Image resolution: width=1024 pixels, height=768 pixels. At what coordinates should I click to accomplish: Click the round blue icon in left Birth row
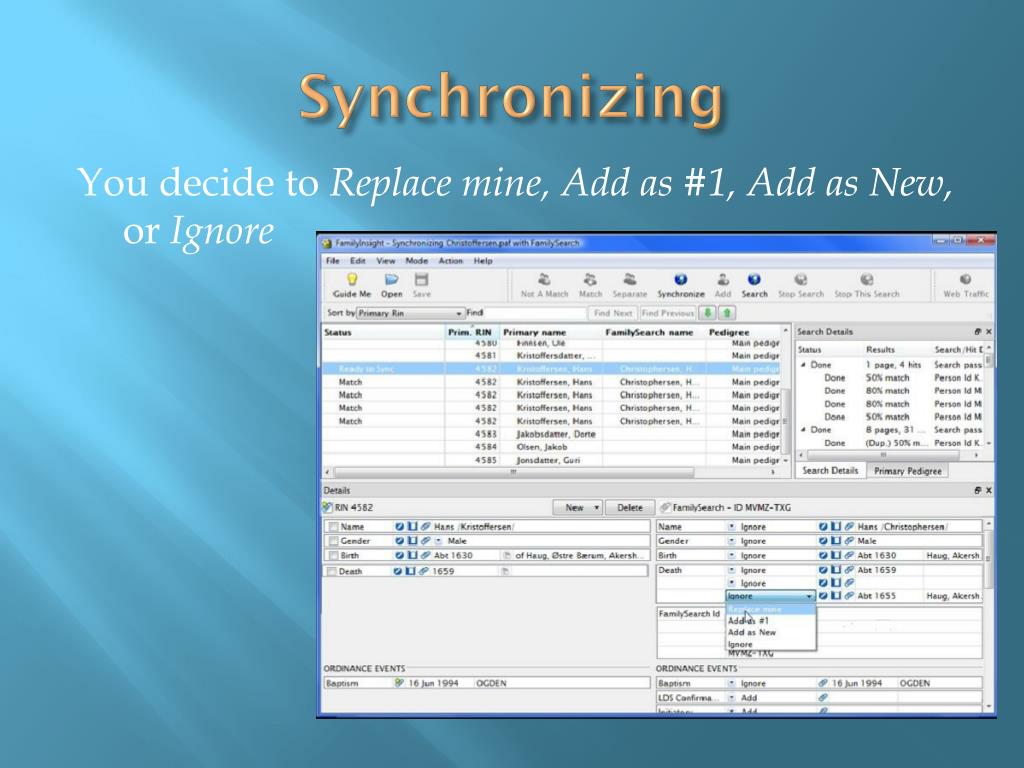398,555
